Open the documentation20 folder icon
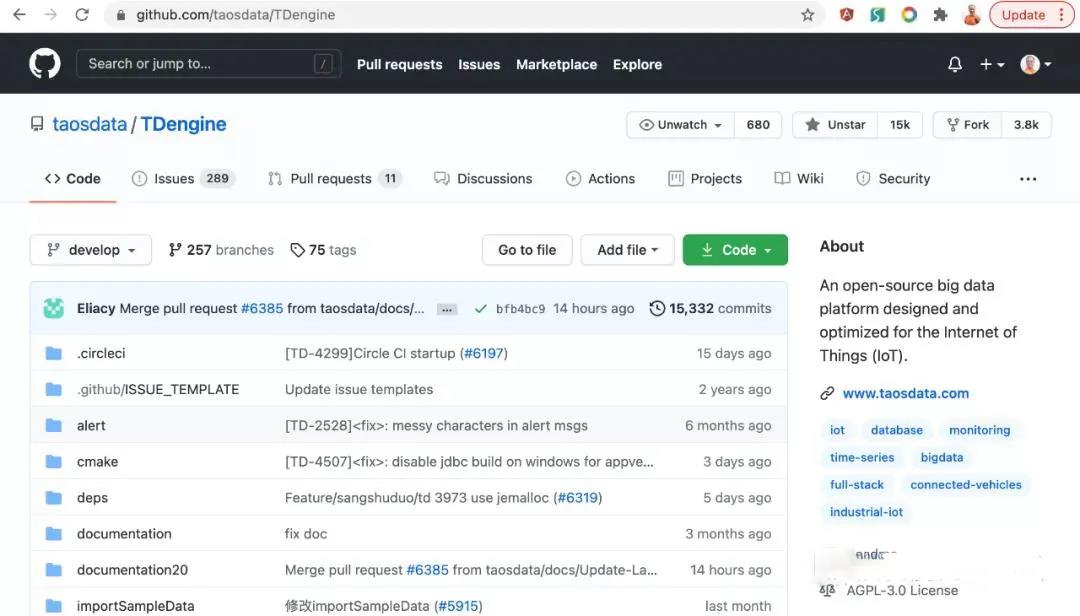 pyautogui.click(x=54, y=570)
